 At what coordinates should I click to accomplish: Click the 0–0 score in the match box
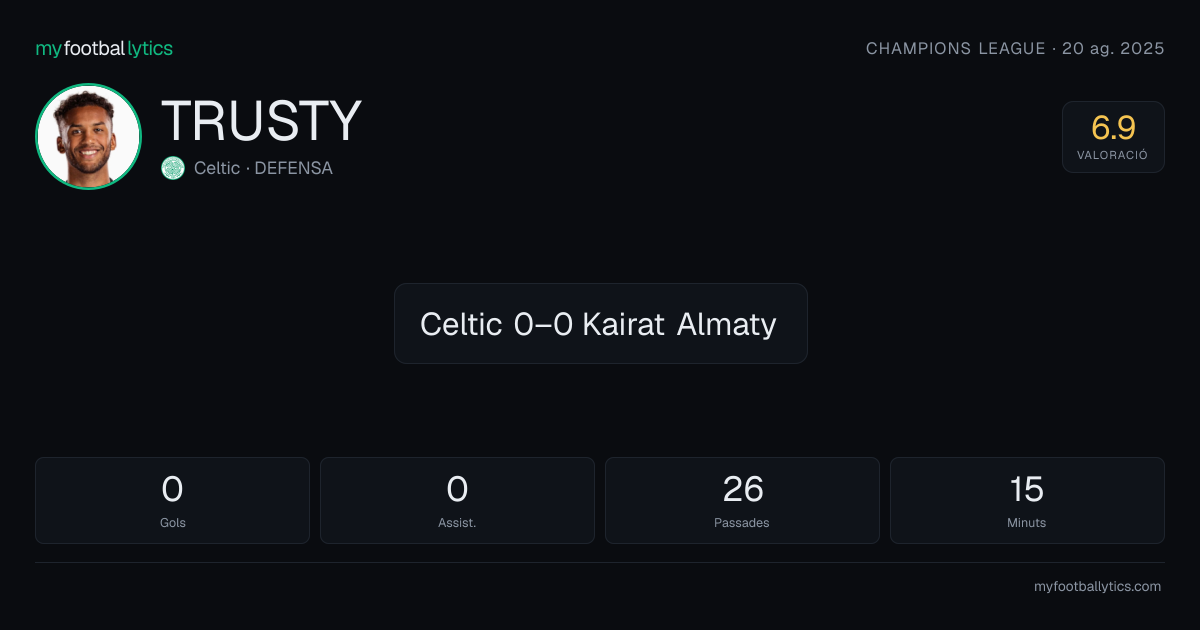(543, 324)
